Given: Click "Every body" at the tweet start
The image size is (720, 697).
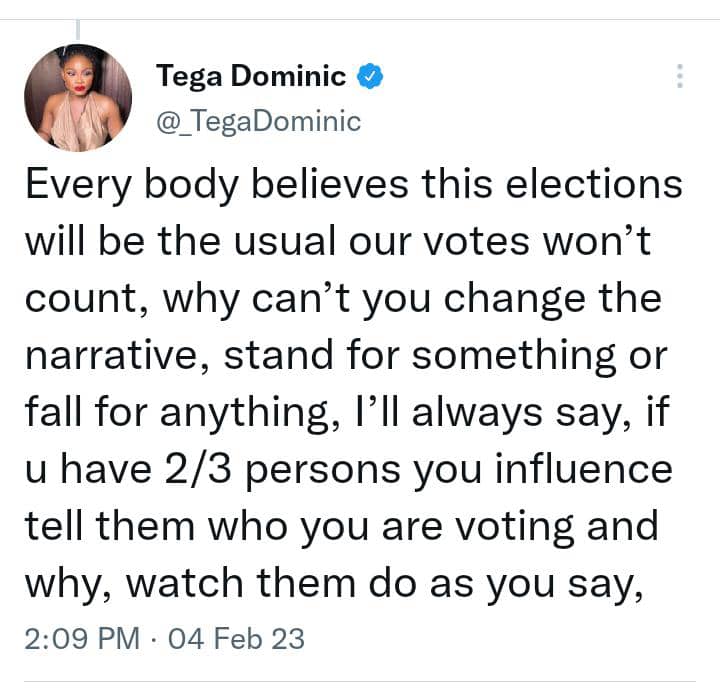Looking at the screenshot, I should [x=133, y=185].
